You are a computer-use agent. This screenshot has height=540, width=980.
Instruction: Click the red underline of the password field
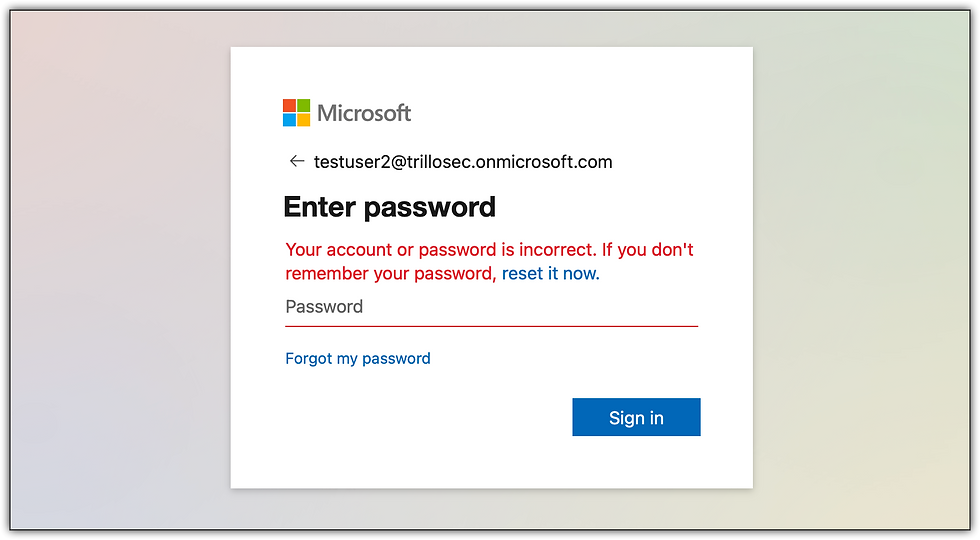491,326
